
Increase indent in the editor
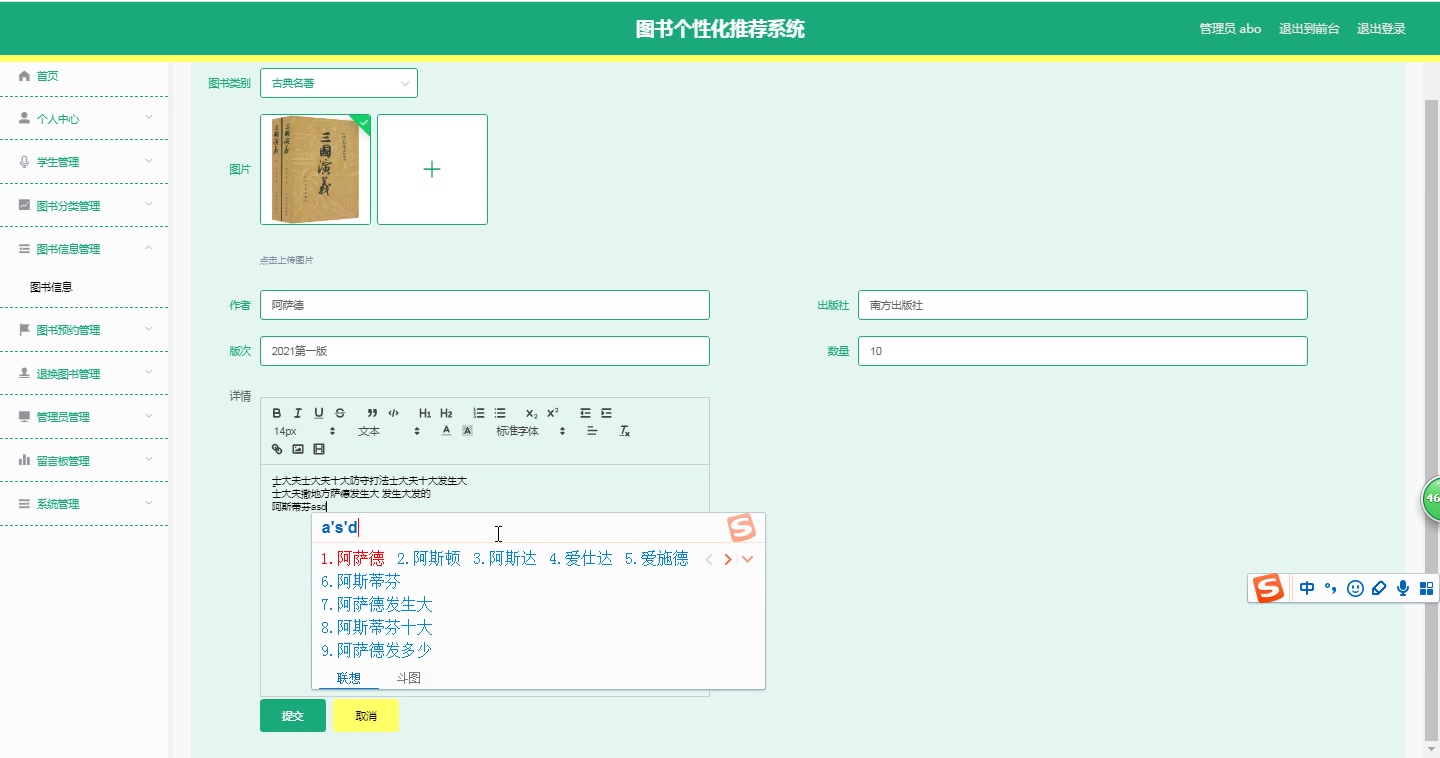pos(606,413)
